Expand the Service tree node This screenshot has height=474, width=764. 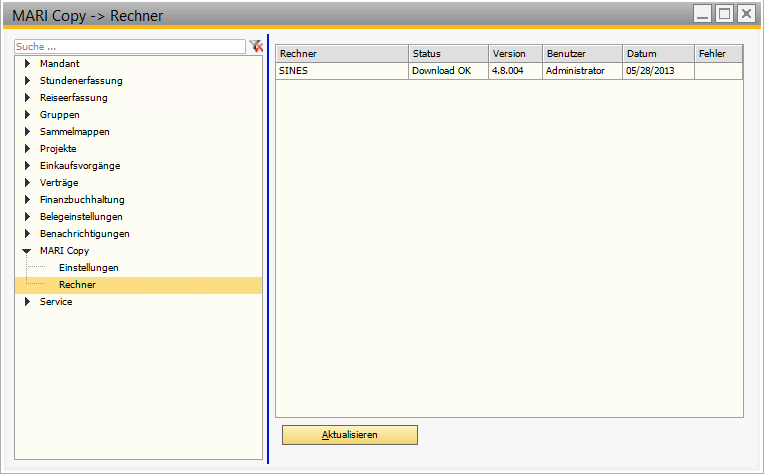click(28, 302)
